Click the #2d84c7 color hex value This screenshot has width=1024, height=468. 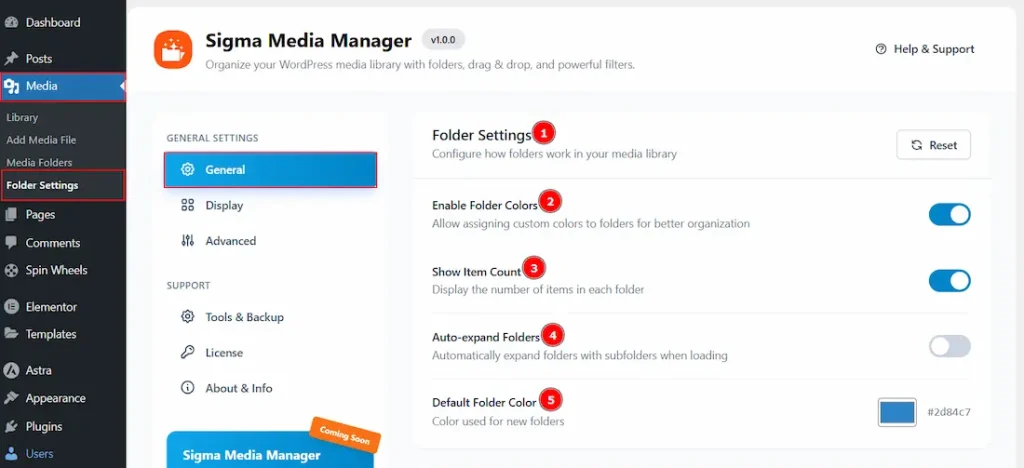[949, 413]
